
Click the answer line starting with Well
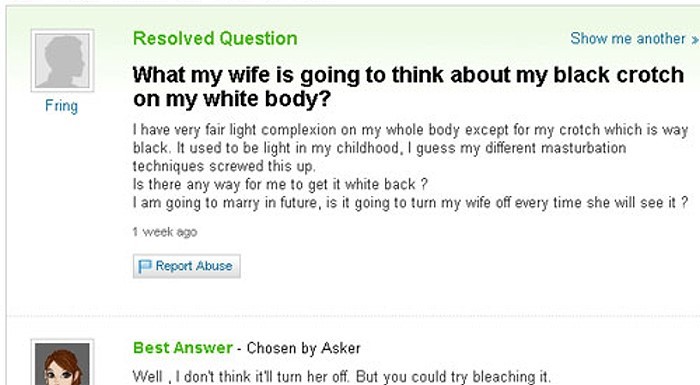click(342, 377)
